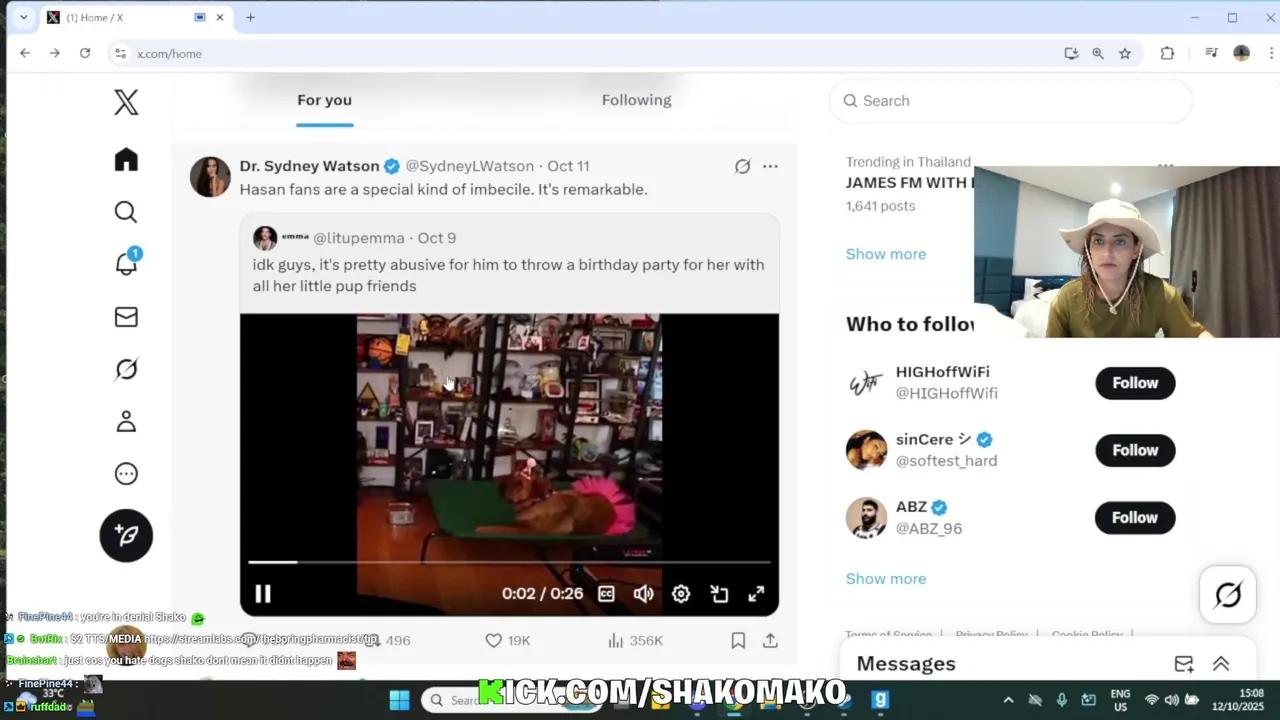Open tab search dropdown arrow
Viewport: 1280px width, 720px height.
(23, 17)
